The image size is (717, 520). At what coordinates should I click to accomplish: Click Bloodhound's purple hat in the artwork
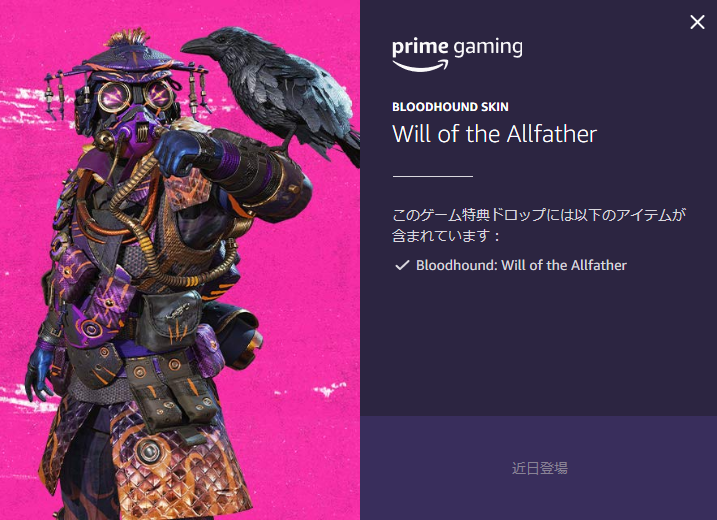click(128, 59)
